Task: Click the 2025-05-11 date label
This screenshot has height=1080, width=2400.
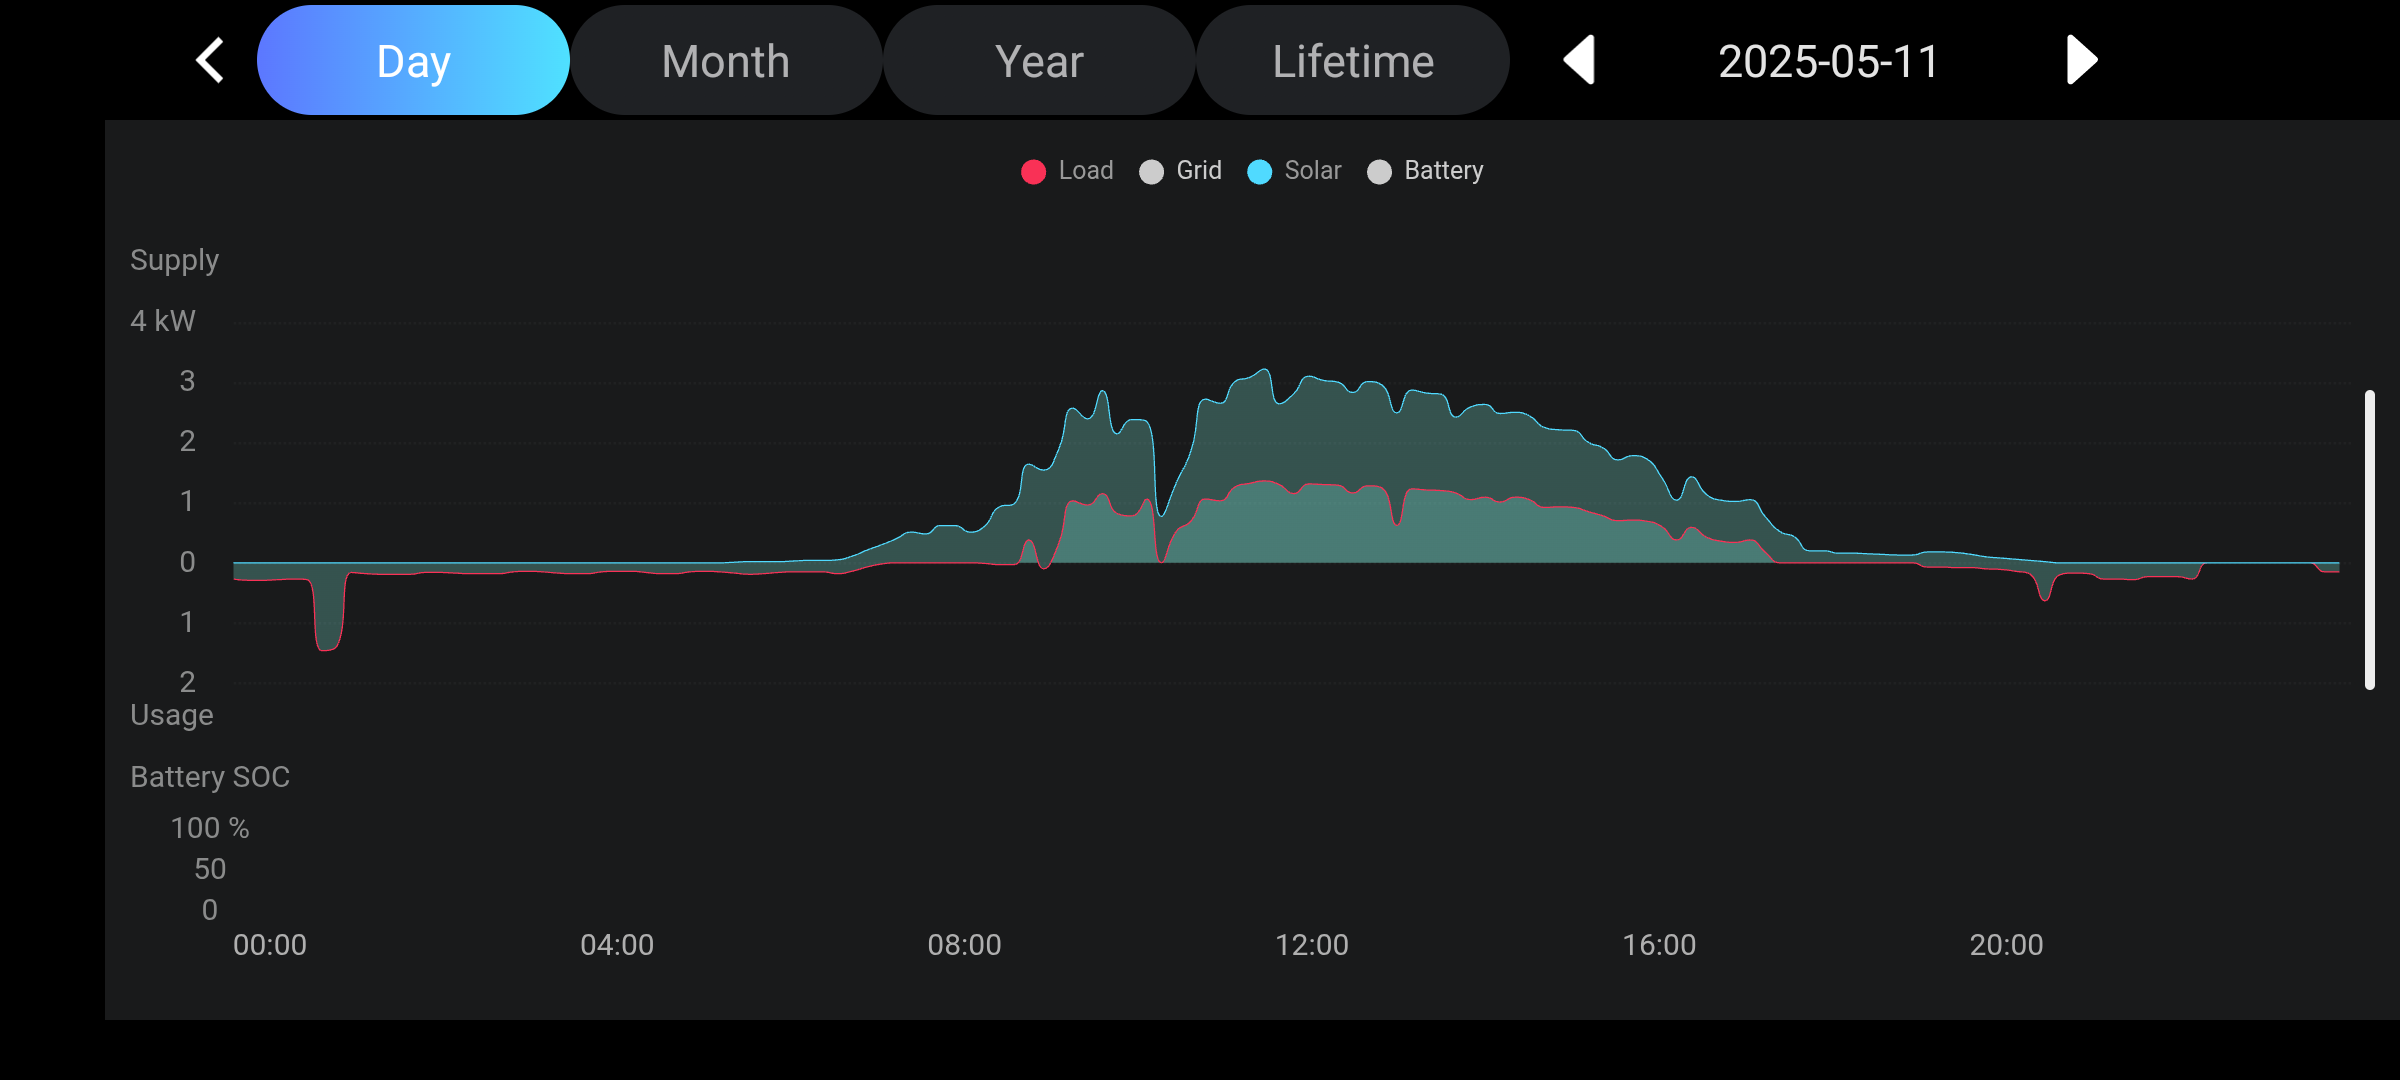Action: [1828, 61]
